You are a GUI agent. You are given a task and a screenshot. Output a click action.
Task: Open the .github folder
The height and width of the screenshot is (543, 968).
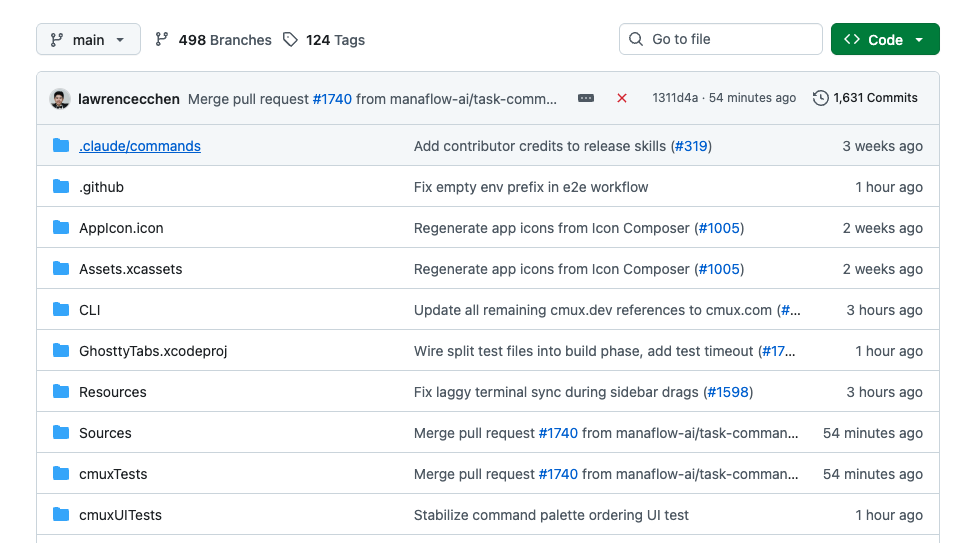point(101,187)
